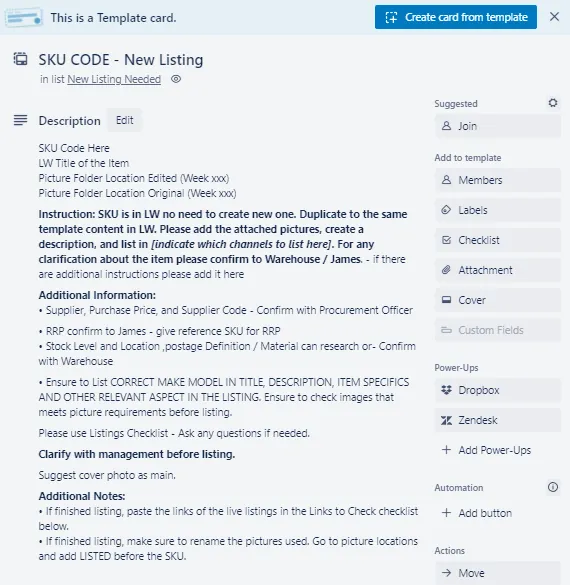
Task: Edit the card description
Action: 125,120
